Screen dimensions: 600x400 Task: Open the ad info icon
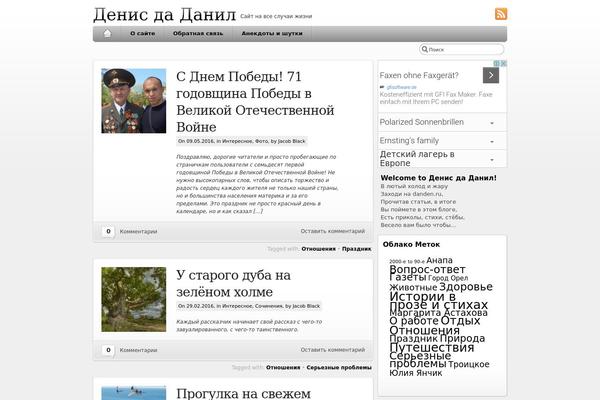(x=497, y=63)
